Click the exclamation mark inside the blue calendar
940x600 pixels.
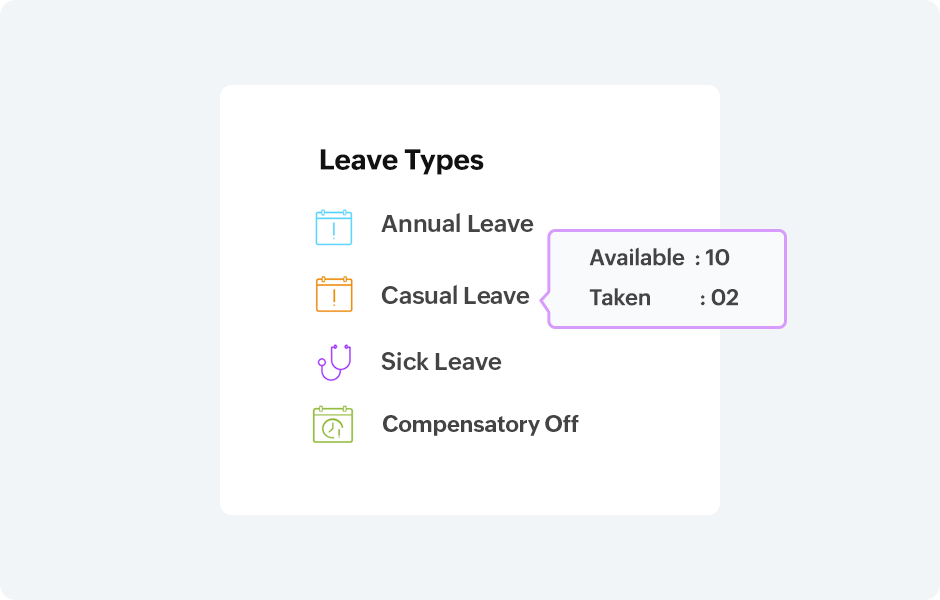pos(333,231)
